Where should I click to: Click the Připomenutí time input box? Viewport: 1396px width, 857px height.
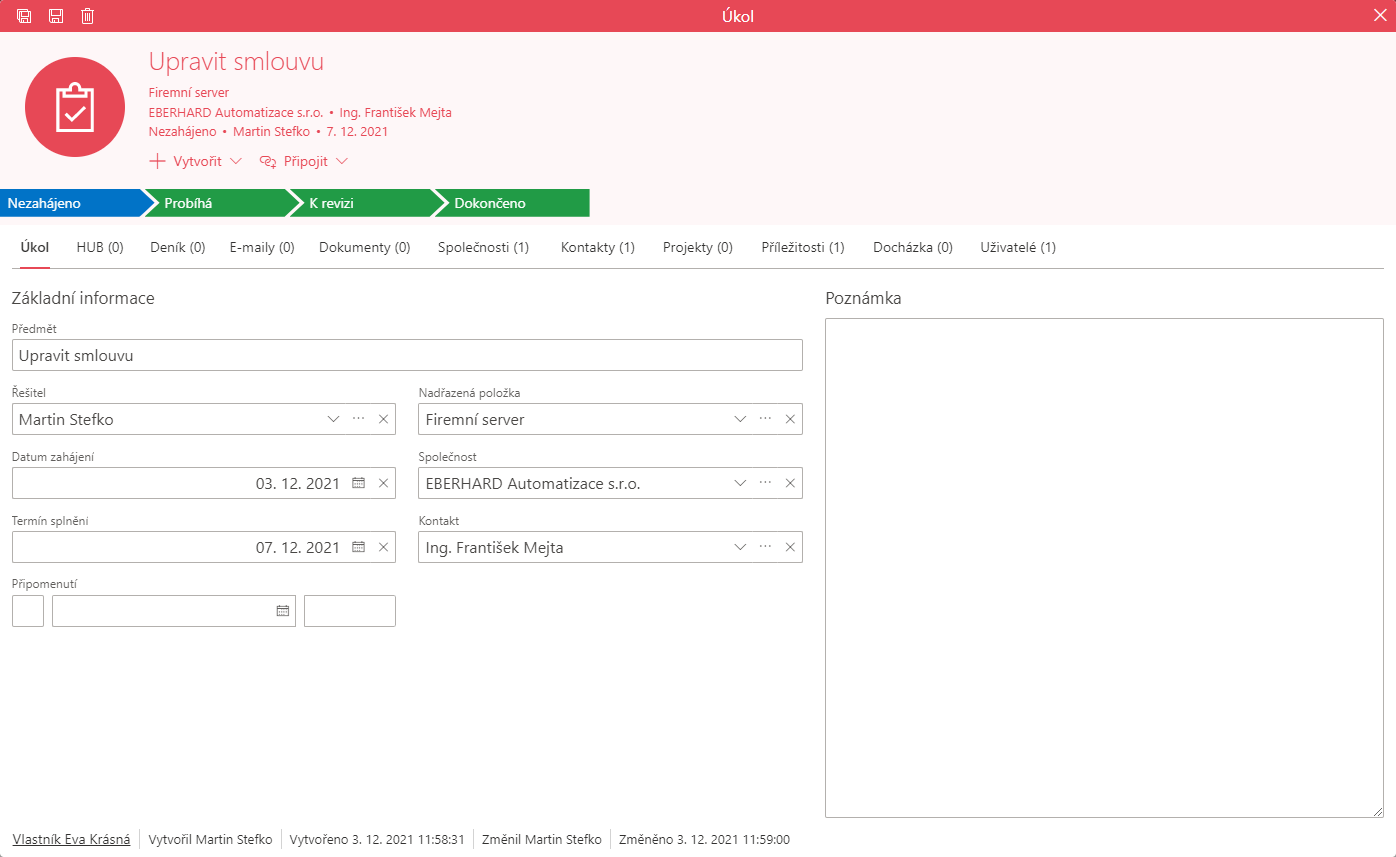click(350, 611)
